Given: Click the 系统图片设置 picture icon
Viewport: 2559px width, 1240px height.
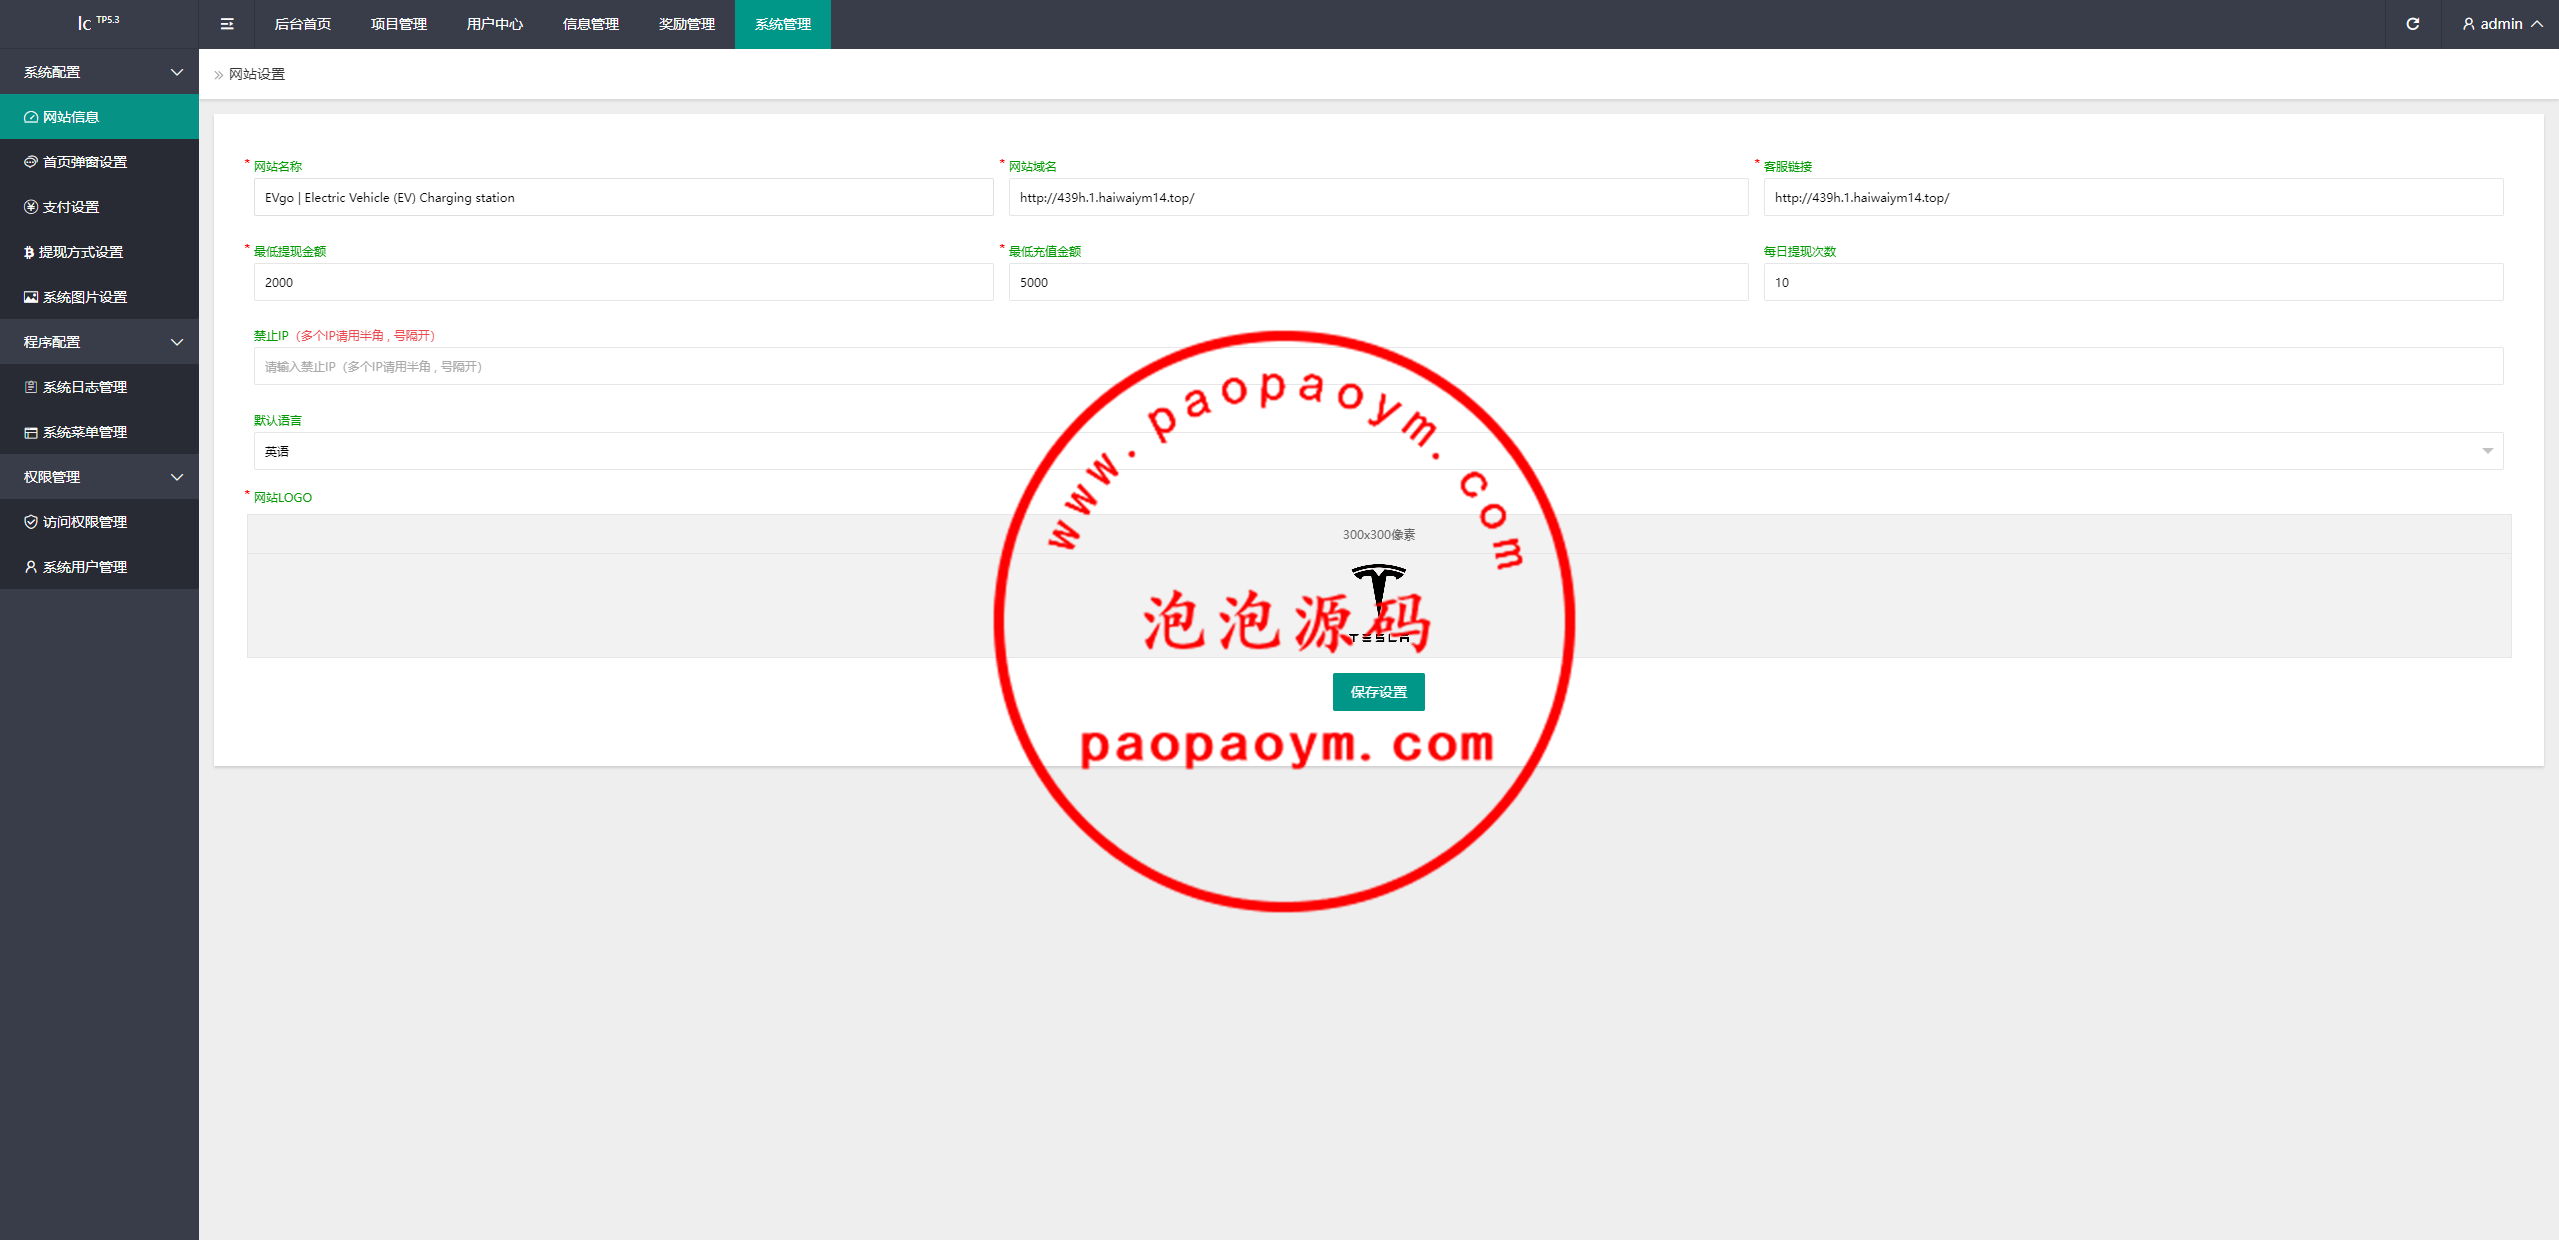Looking at the screenshot, I should coord(31,297).
